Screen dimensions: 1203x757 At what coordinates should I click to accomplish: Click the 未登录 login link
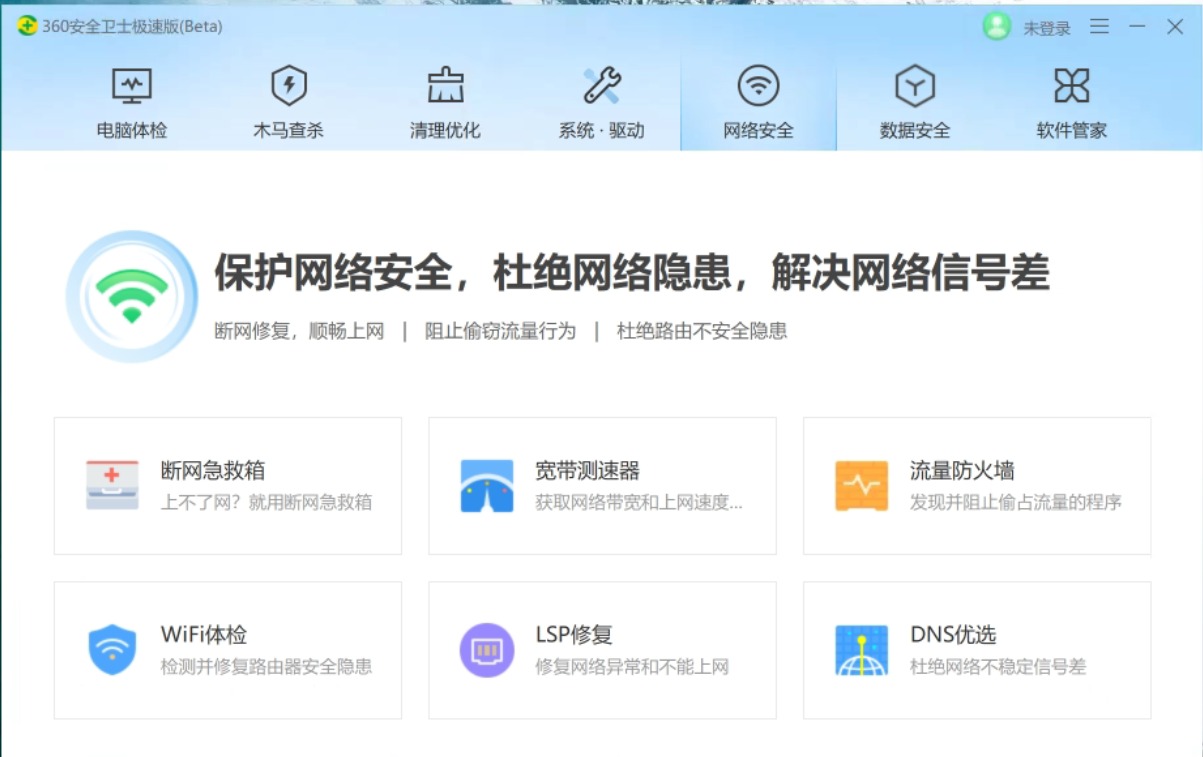pos(1046,28)
